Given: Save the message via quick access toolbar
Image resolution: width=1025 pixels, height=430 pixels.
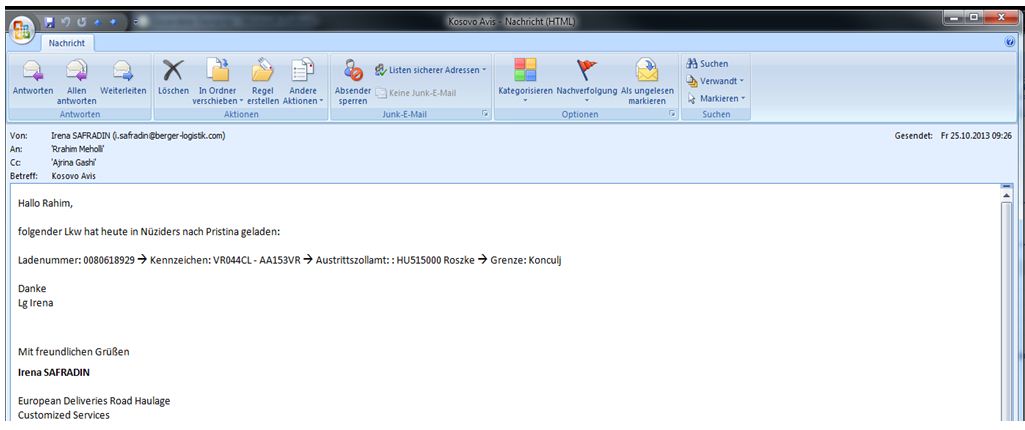Looking at the screenshot, I should [50, 22].
